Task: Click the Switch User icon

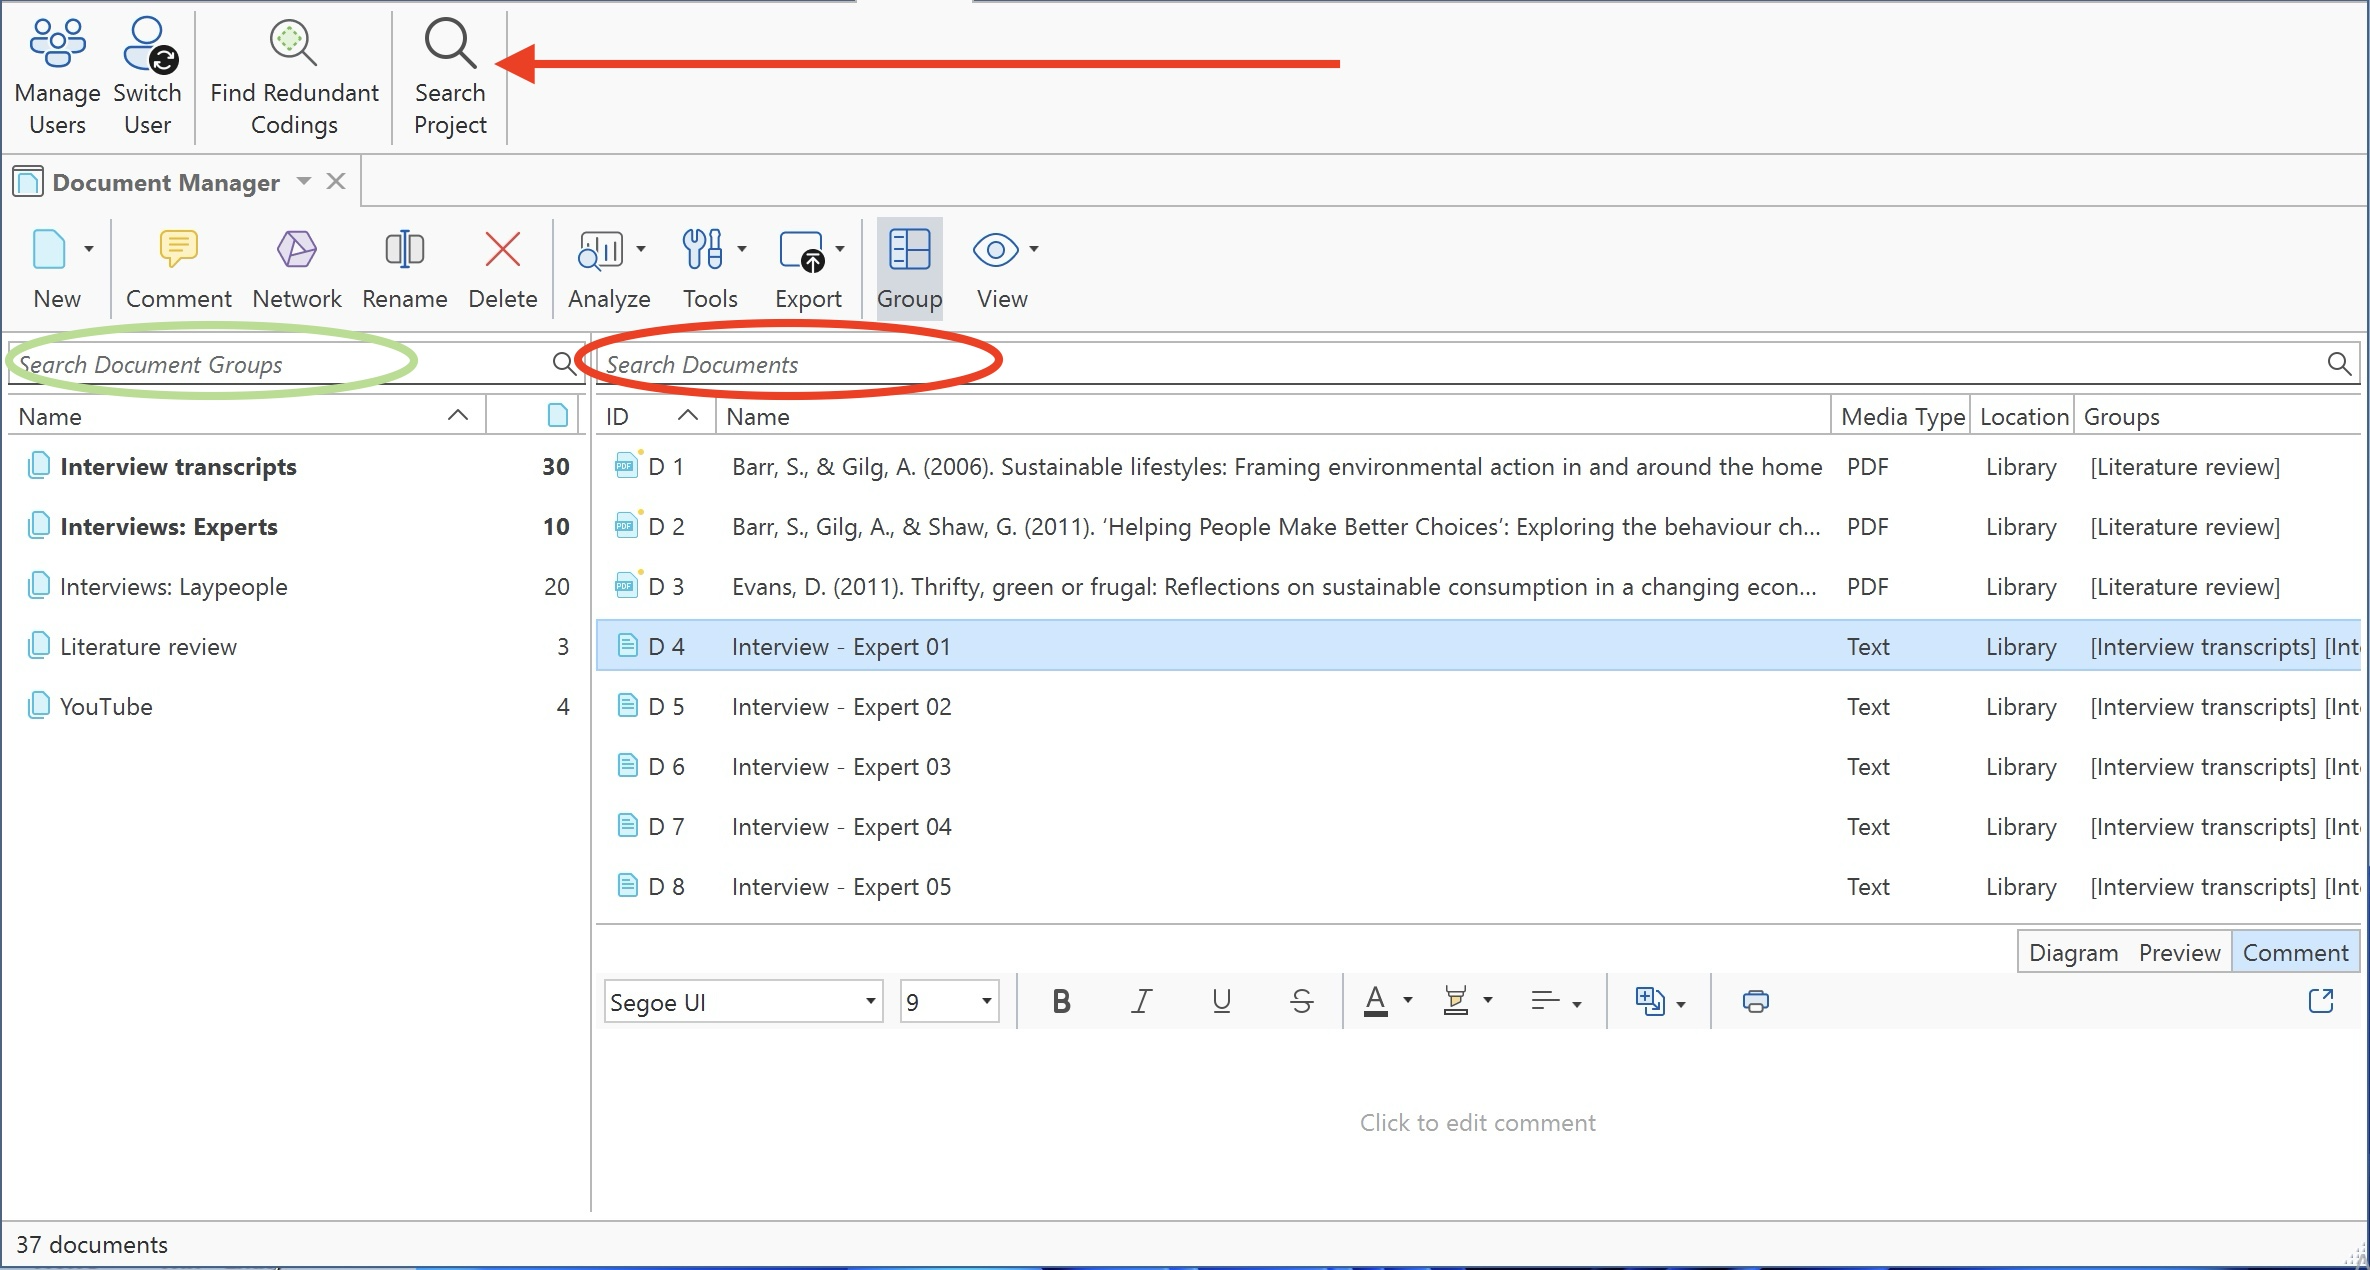Action: pyautogui.click(x=147, y=70)
